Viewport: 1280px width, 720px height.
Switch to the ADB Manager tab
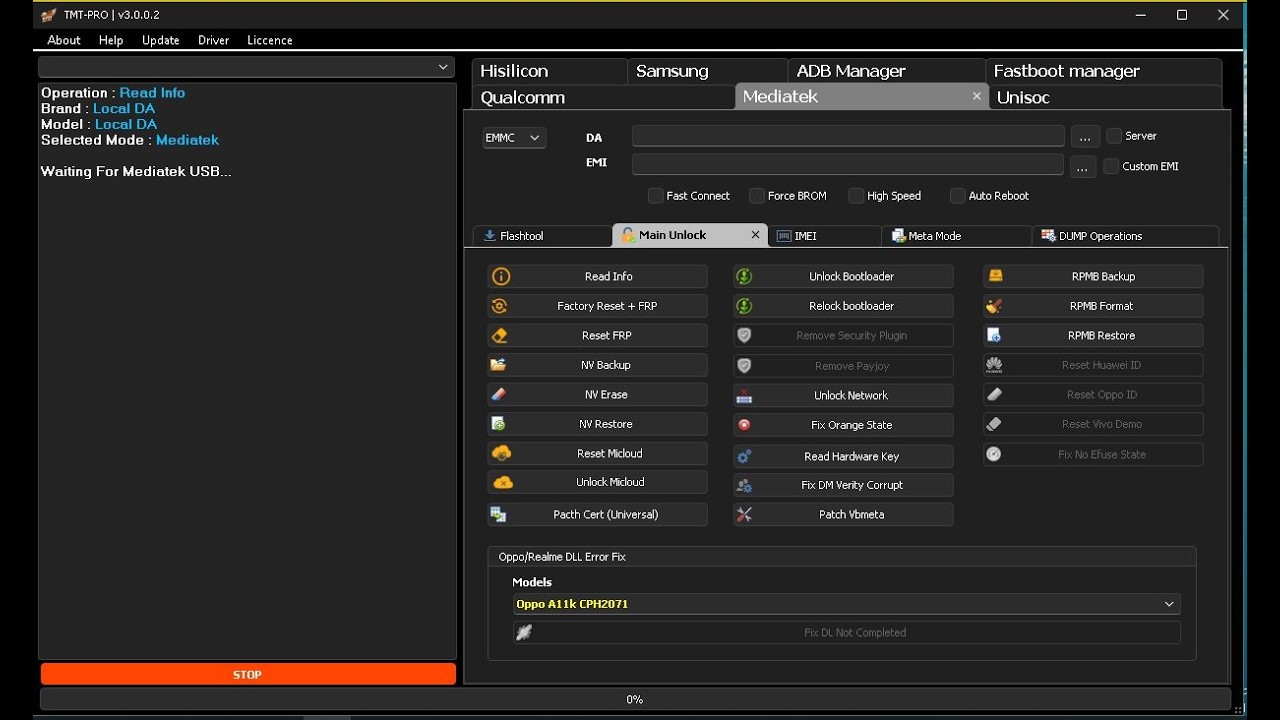tap(886, 71)
